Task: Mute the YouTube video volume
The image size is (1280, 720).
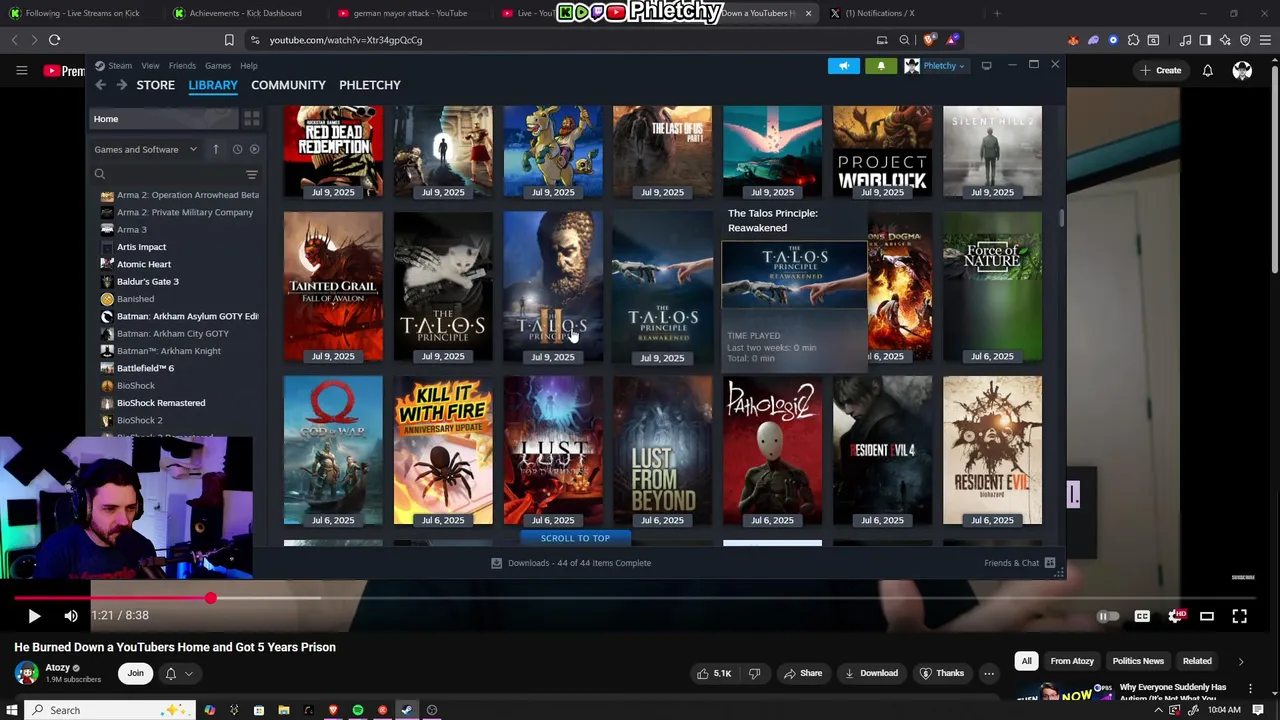Action: click(x=71, y=616)
